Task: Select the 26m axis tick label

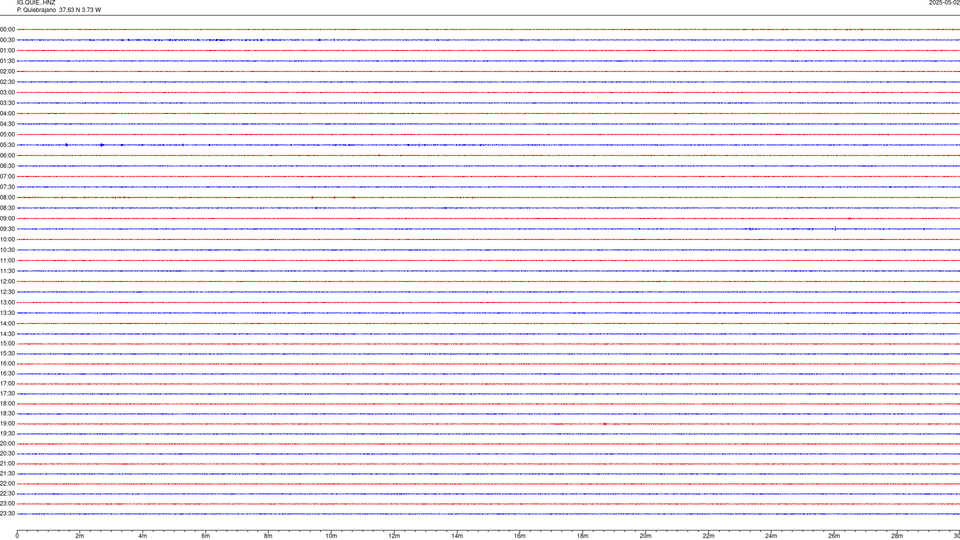Action: tap(834, 536)
